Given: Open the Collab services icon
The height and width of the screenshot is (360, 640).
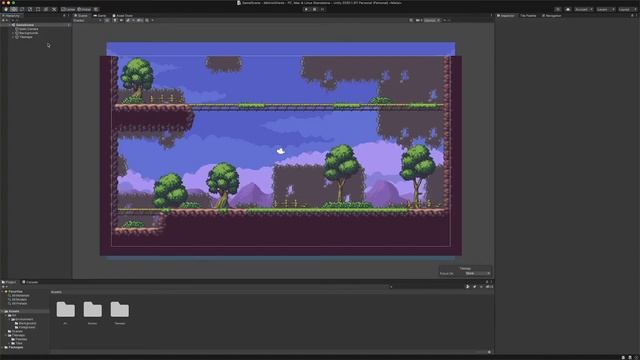Looking at the screenshot, I should coord(558,9).
